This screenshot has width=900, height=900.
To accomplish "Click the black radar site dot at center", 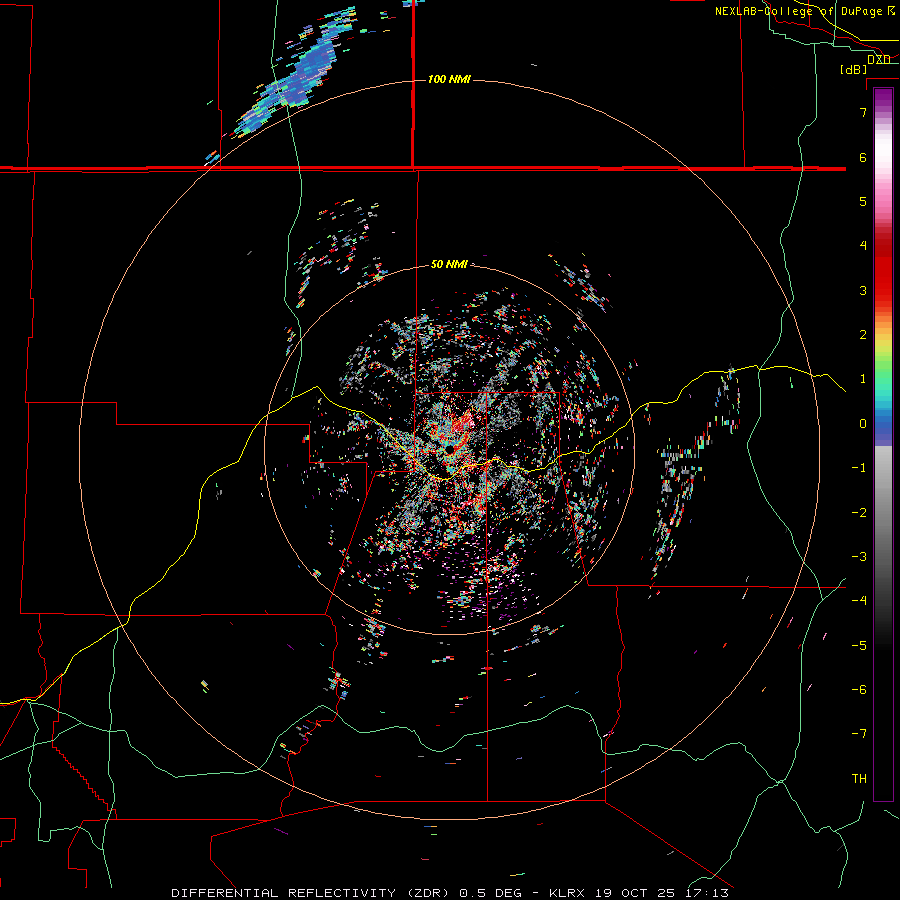I will pos(449,449).
